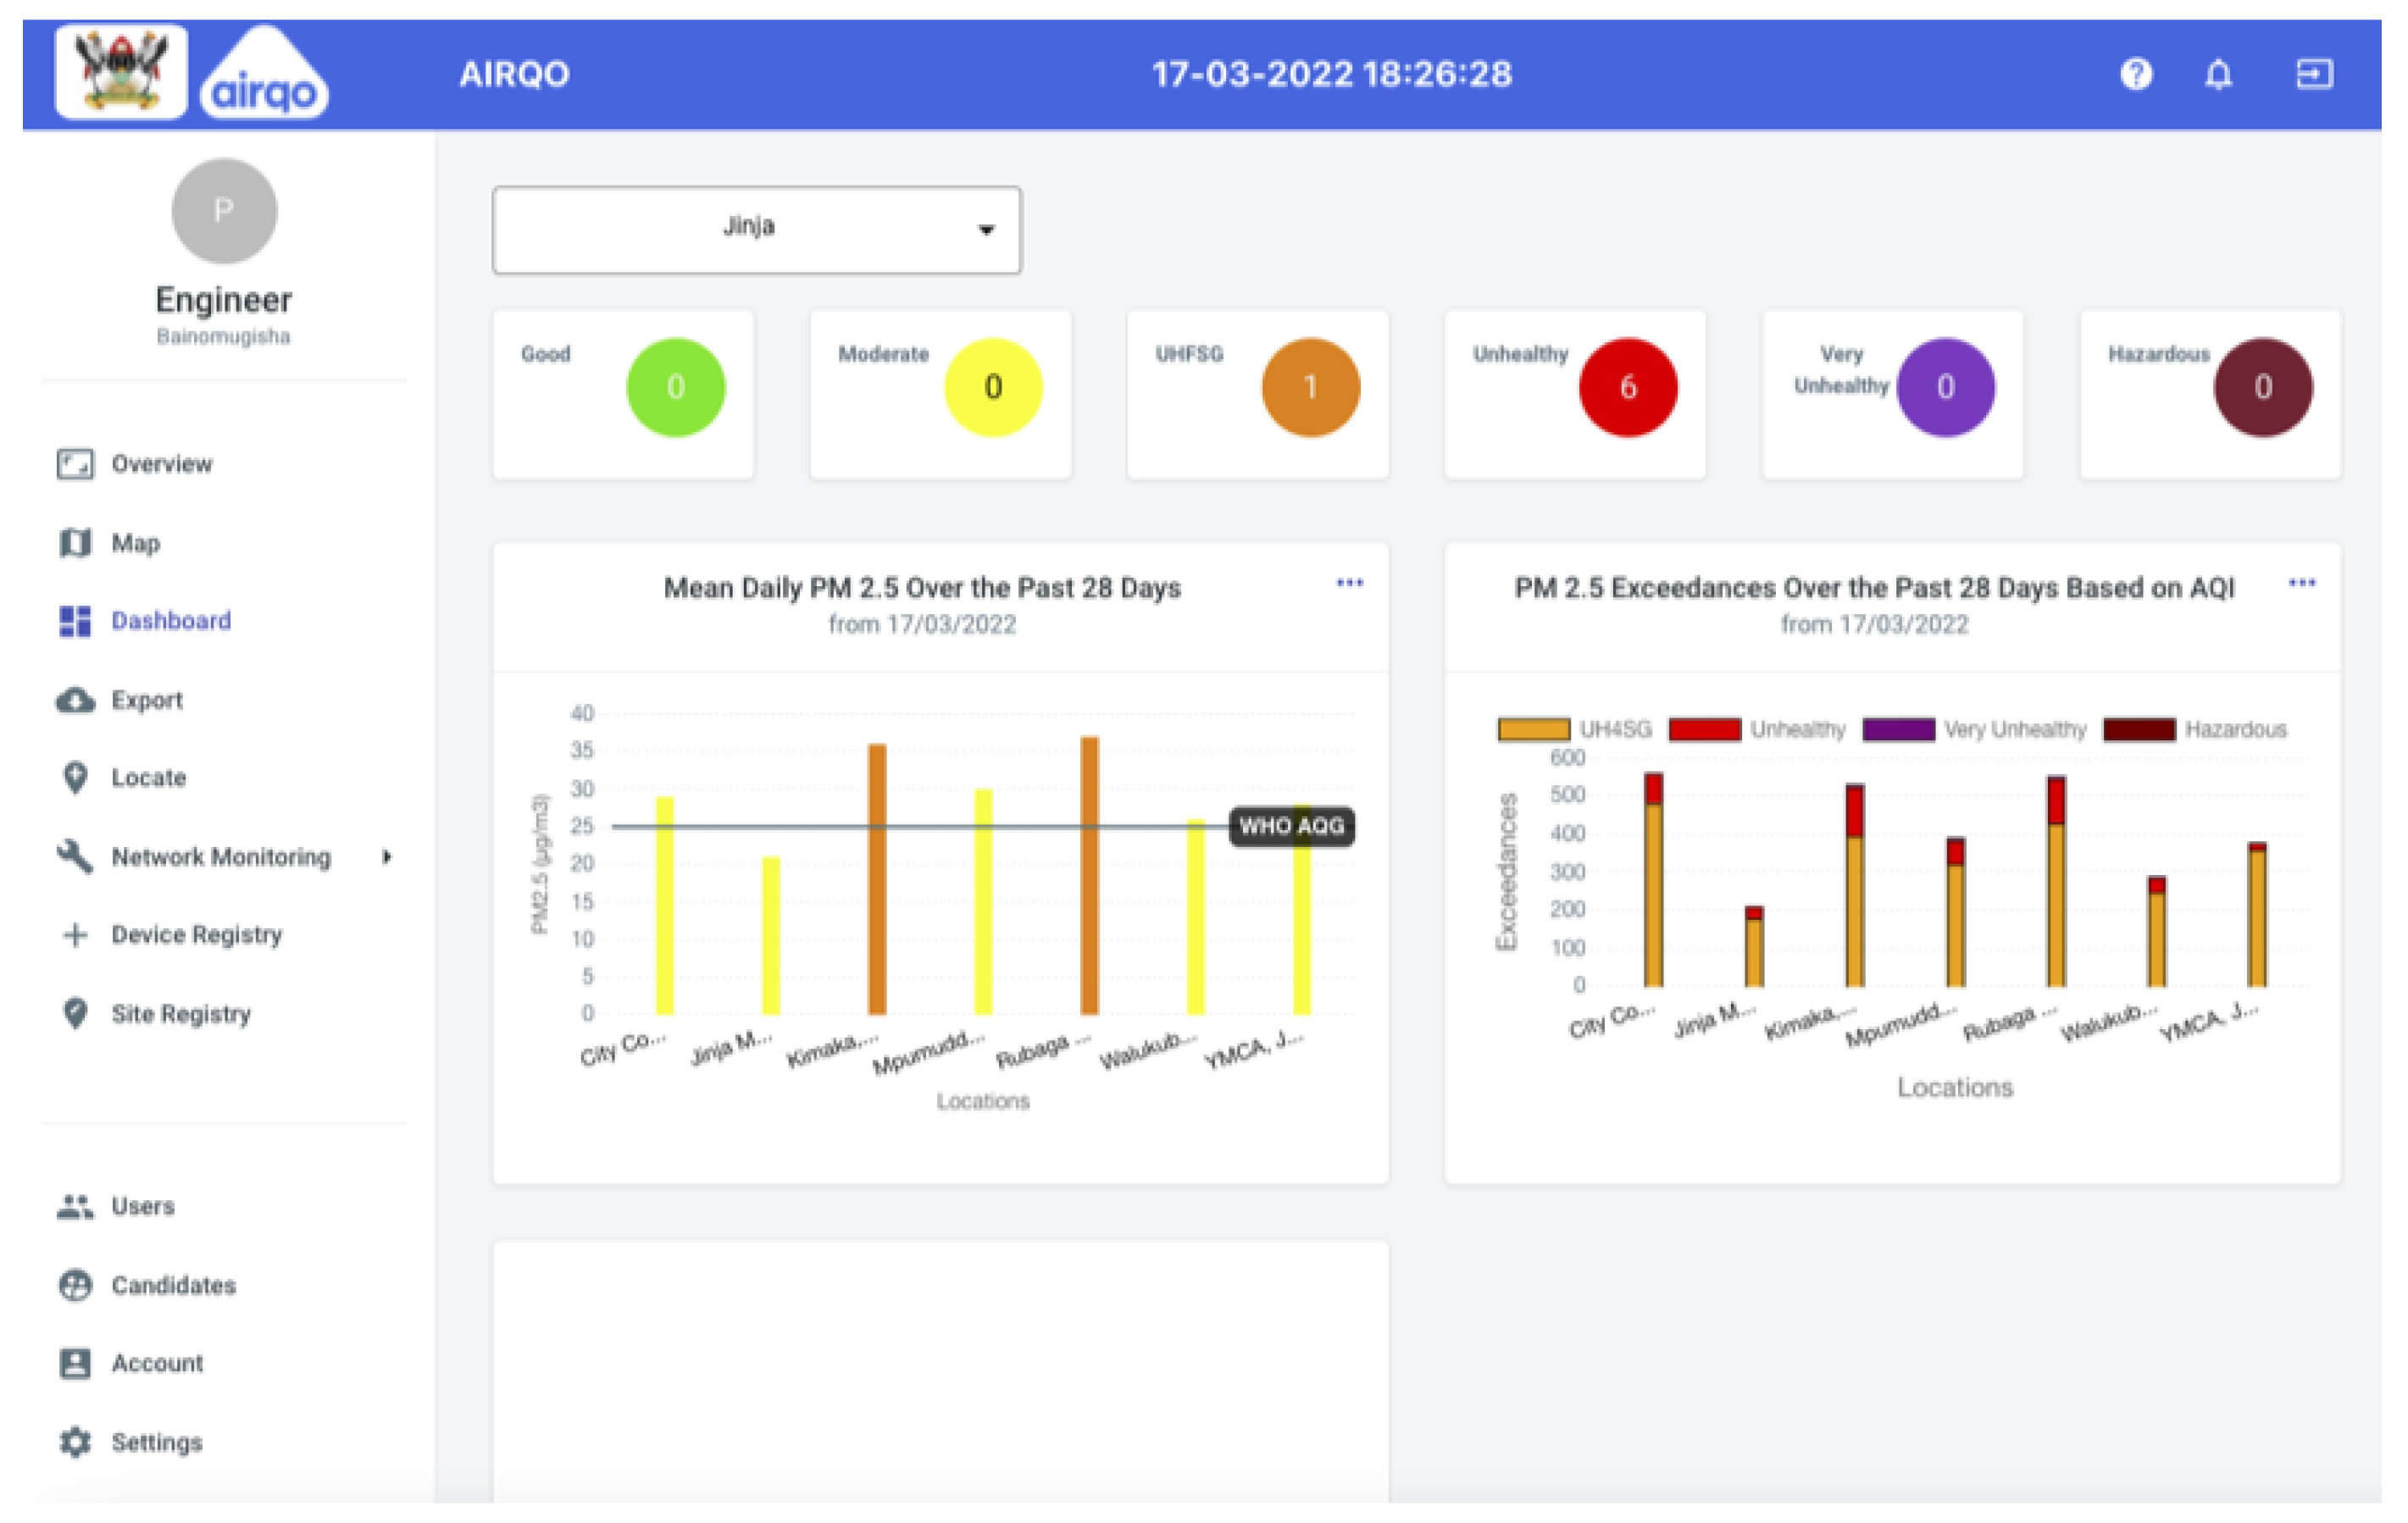Open PM 2.5 Exceedances chart options menu
This screenshot has width=2408, height=1523.
point(2301,582)
